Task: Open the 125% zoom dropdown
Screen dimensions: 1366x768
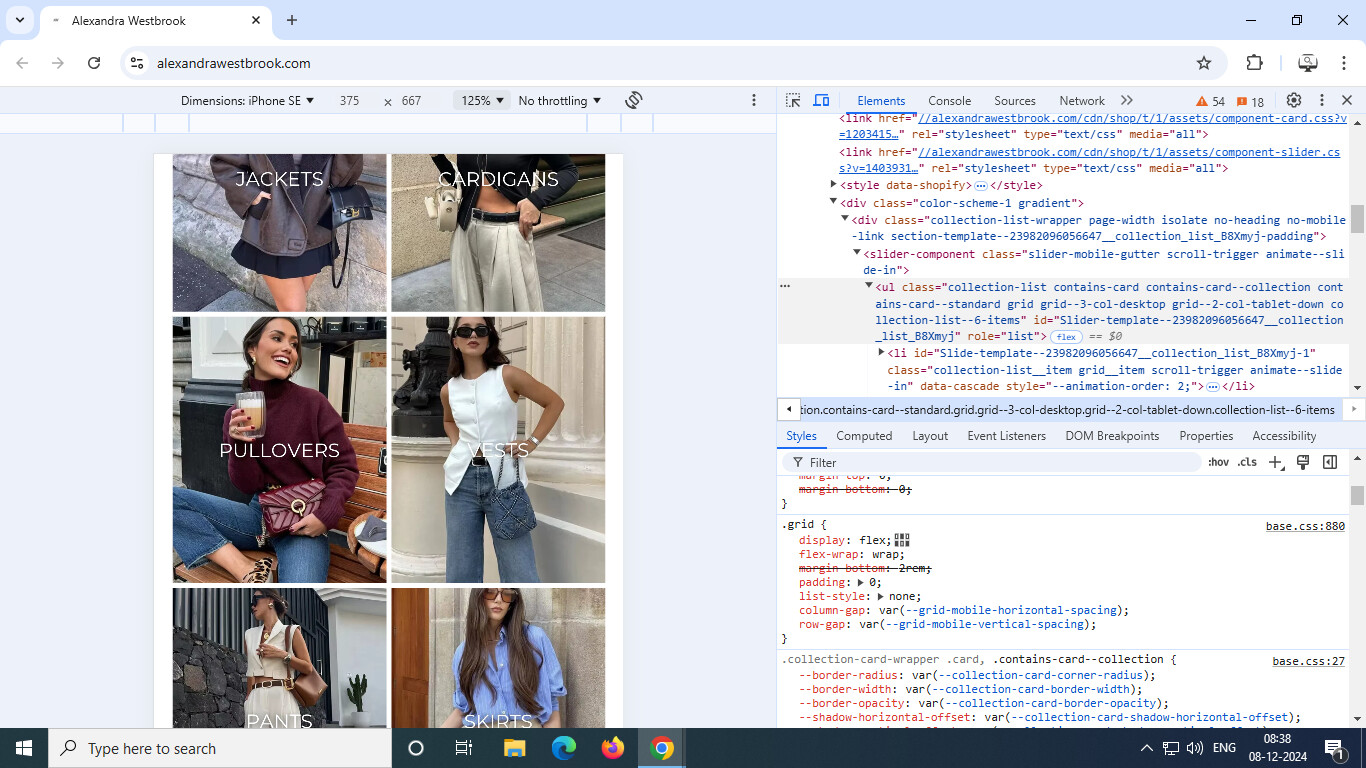Action: [482, 101]
